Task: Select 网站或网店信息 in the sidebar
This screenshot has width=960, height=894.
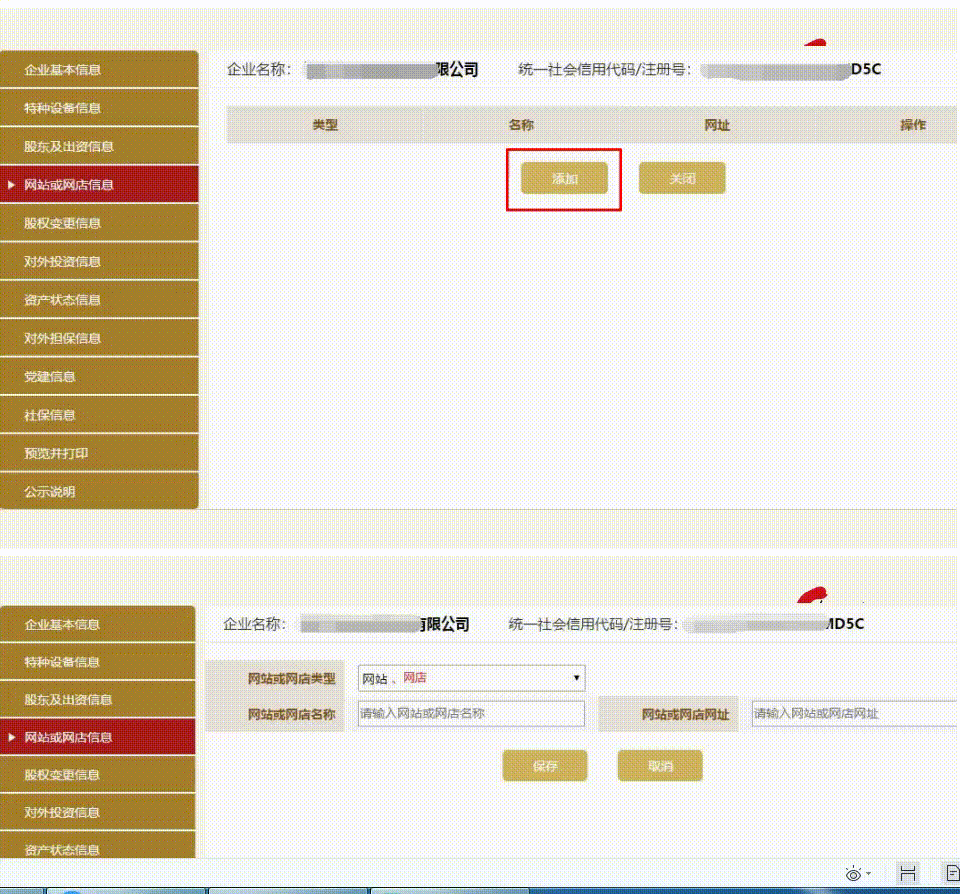Action: [69, 184]
